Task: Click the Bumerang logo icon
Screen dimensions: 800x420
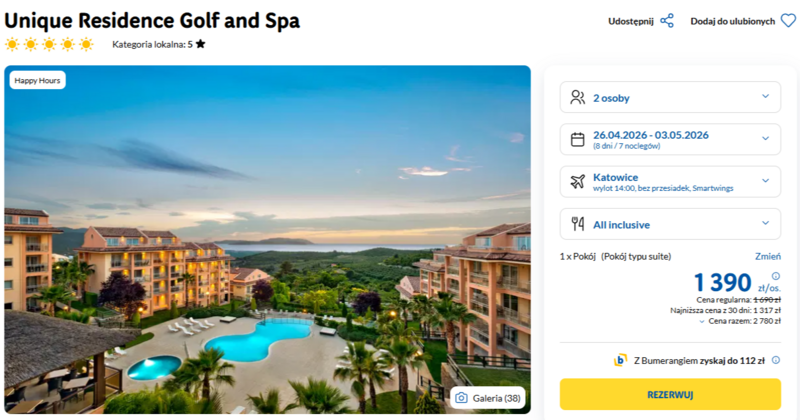Action: pyautogui.click(x=620, y=360)
